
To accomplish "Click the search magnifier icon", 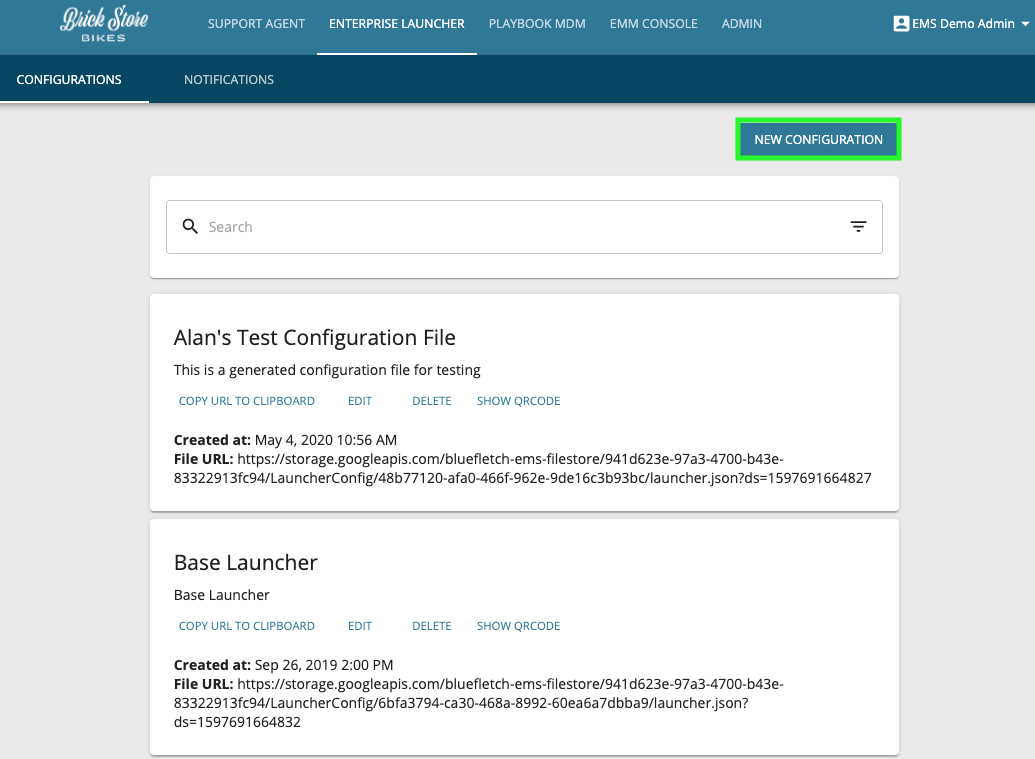I will (190, 226).
